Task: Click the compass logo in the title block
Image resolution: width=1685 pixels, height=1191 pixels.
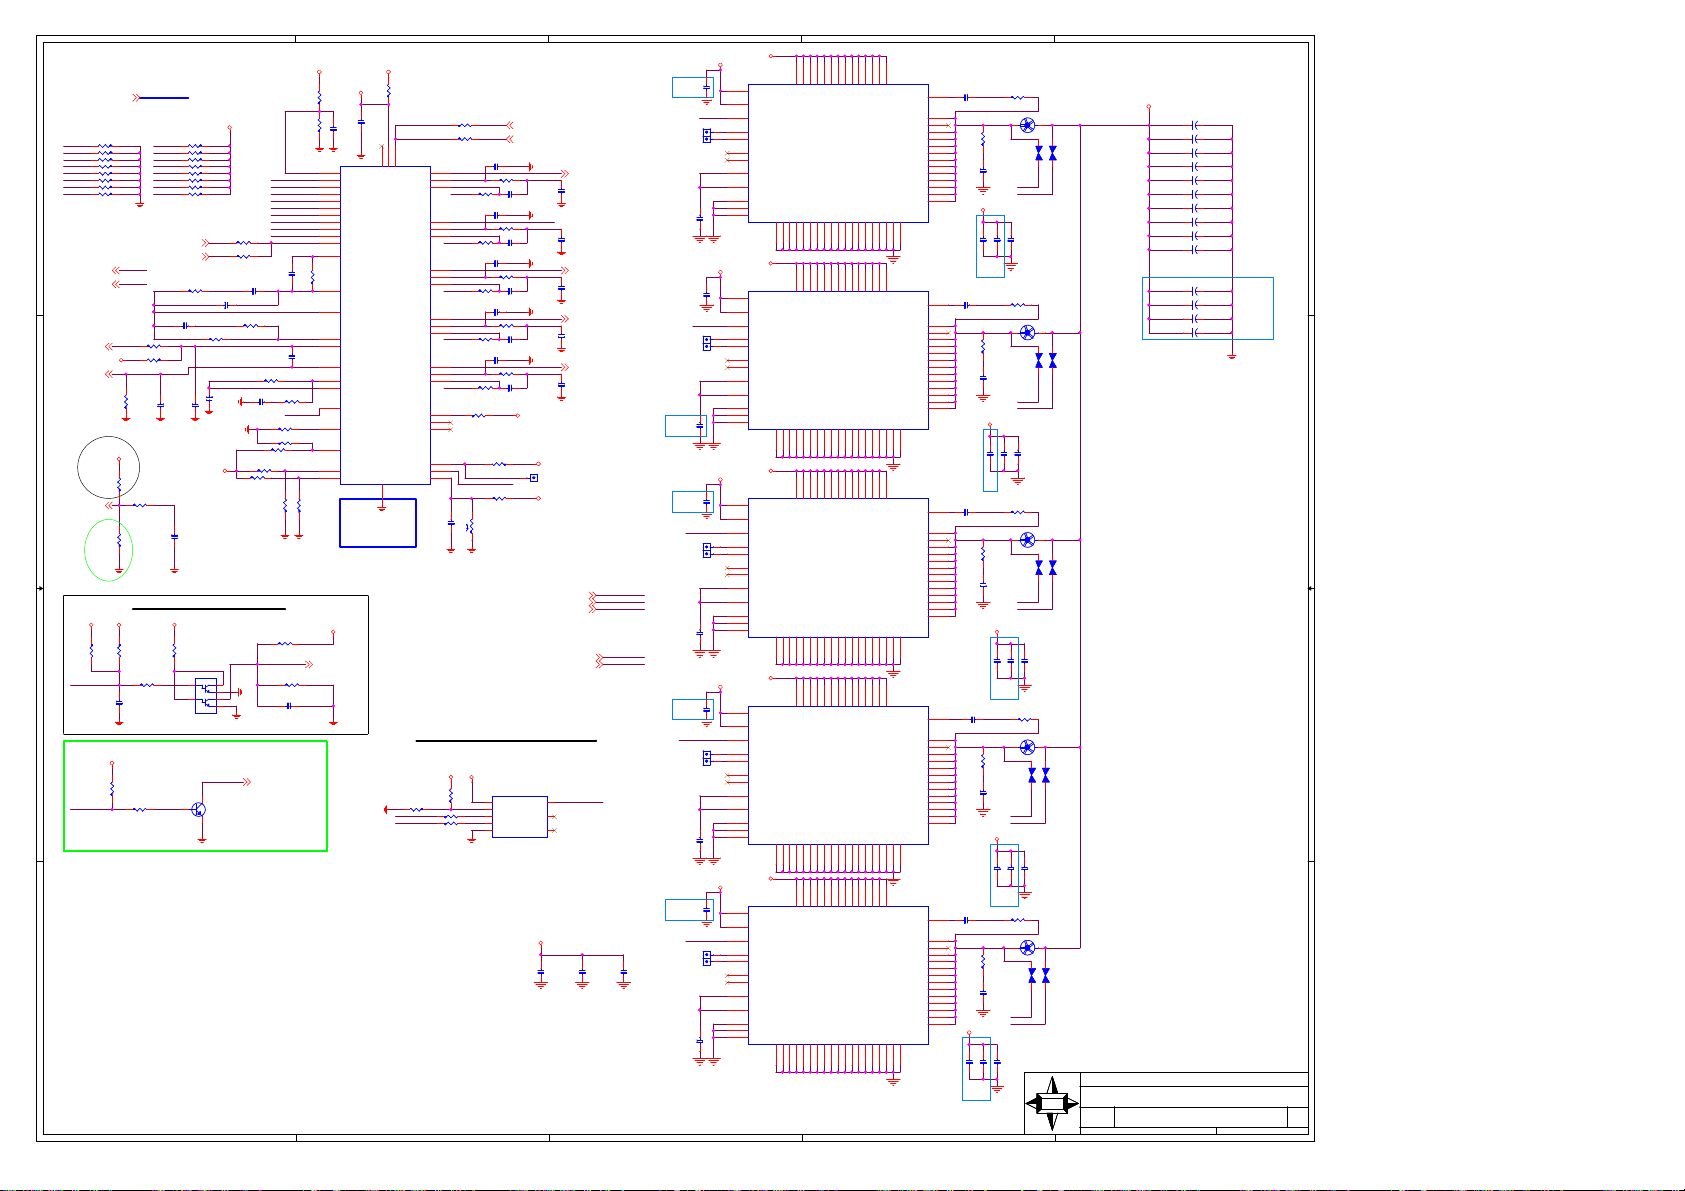Action: 1052,1103
